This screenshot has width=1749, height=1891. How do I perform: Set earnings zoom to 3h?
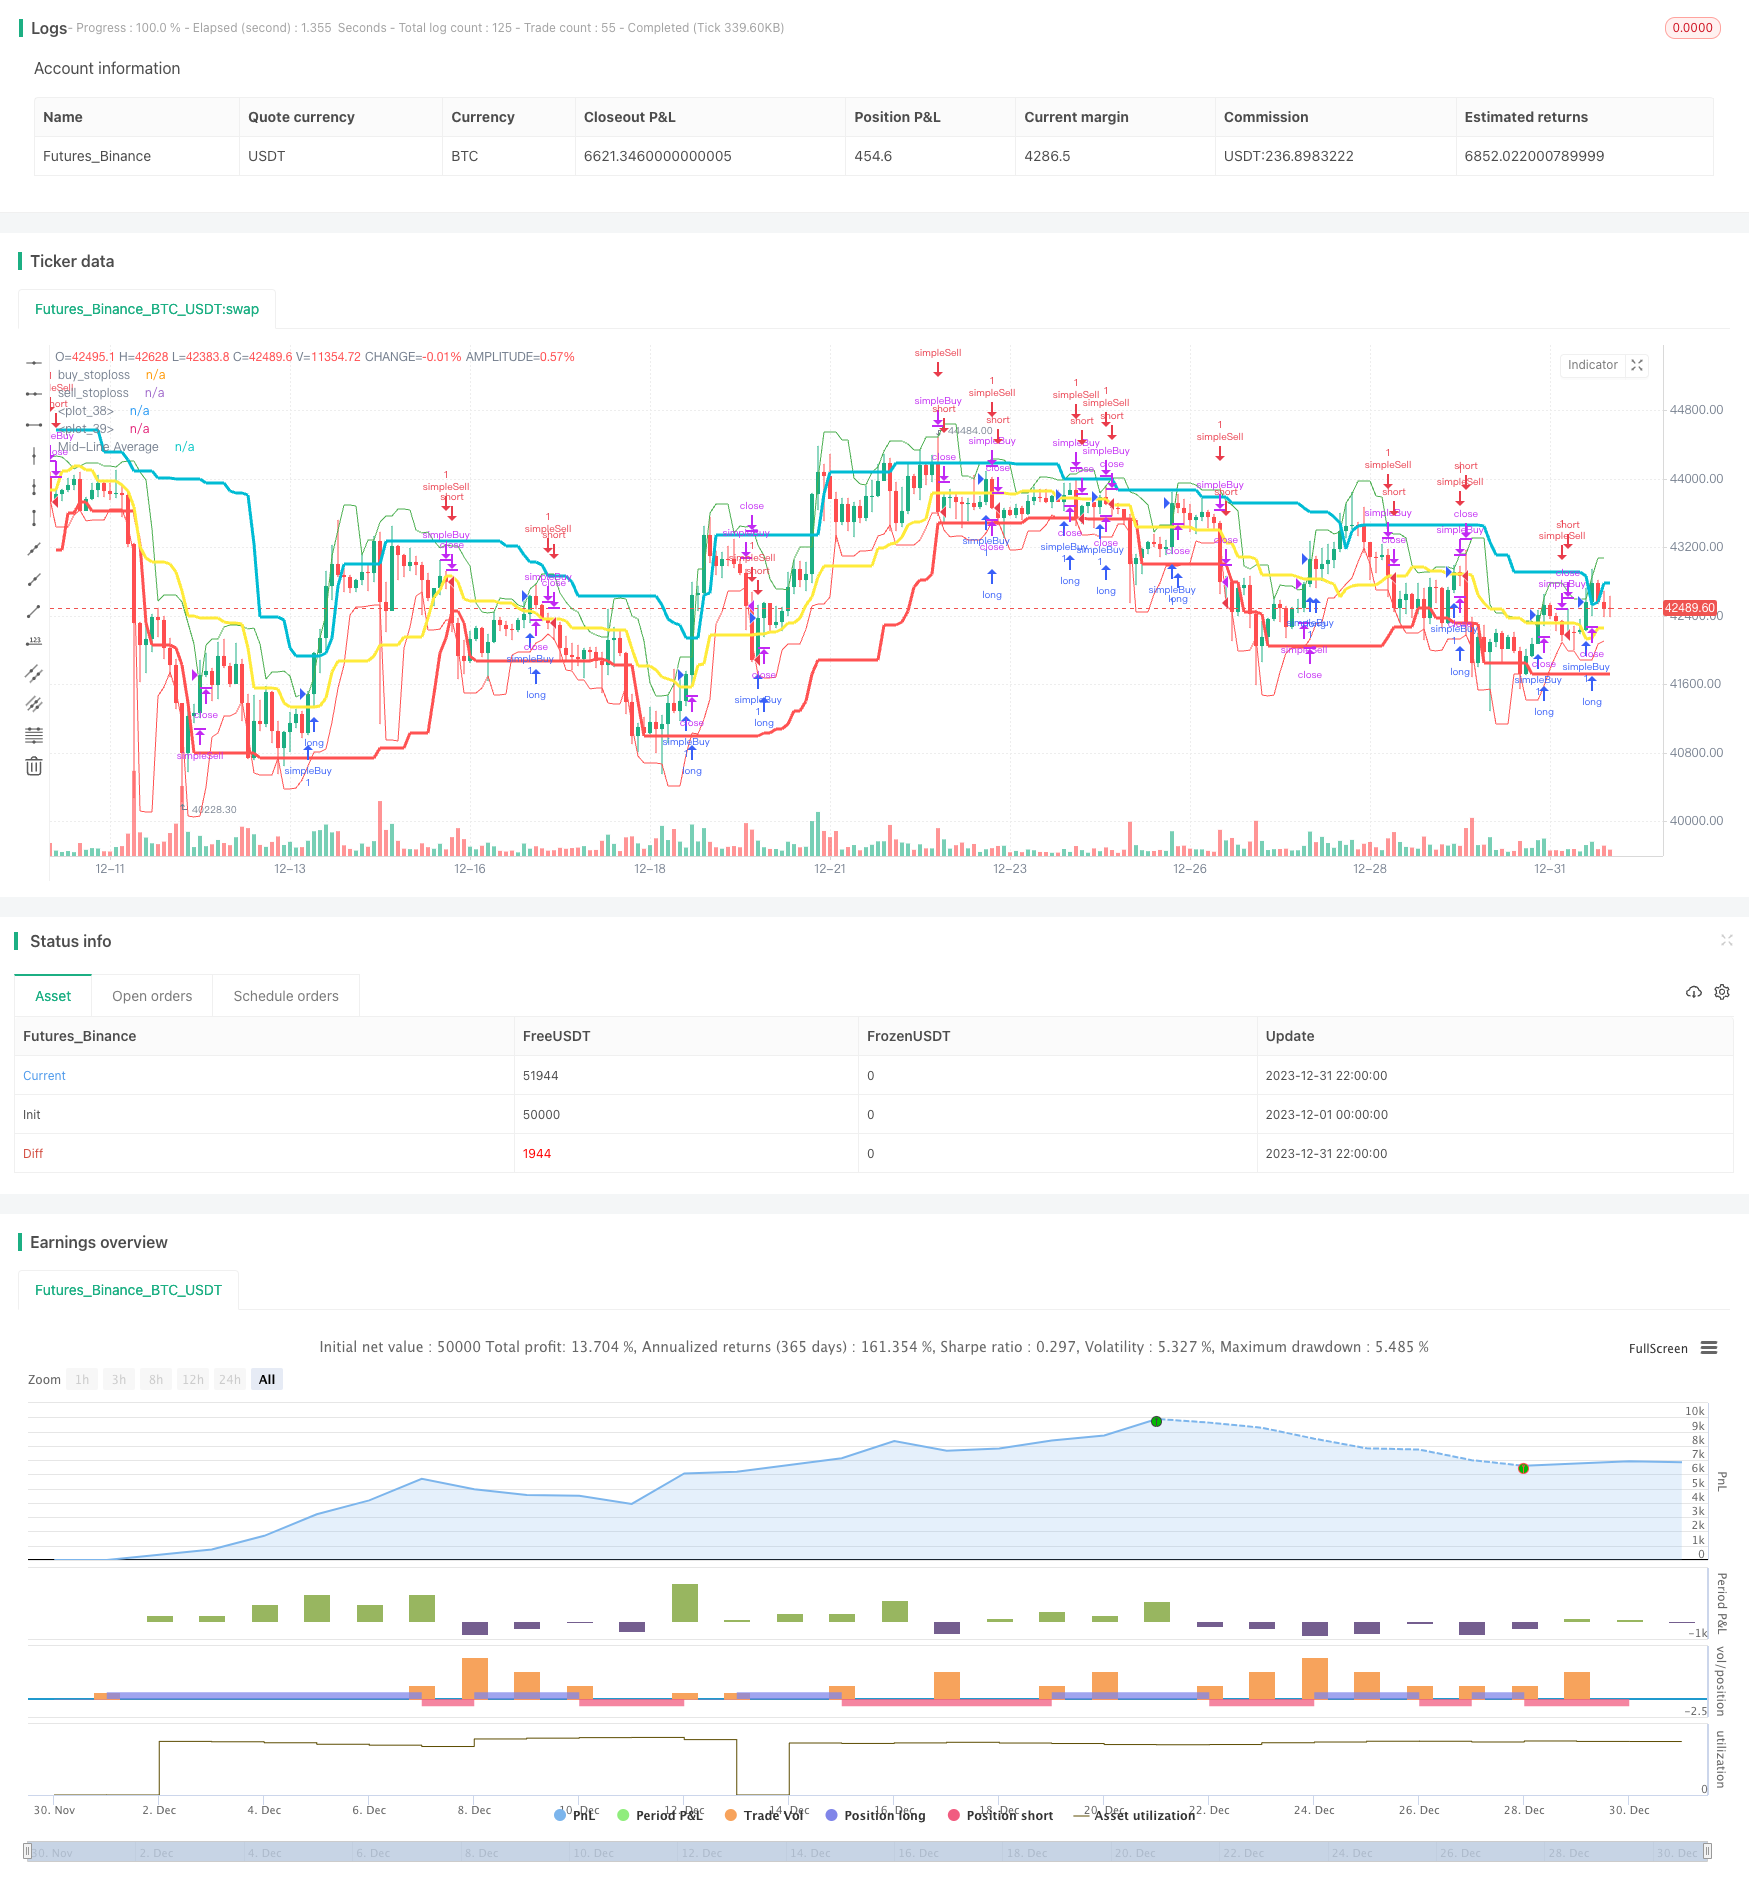(x=119, y=1380)
